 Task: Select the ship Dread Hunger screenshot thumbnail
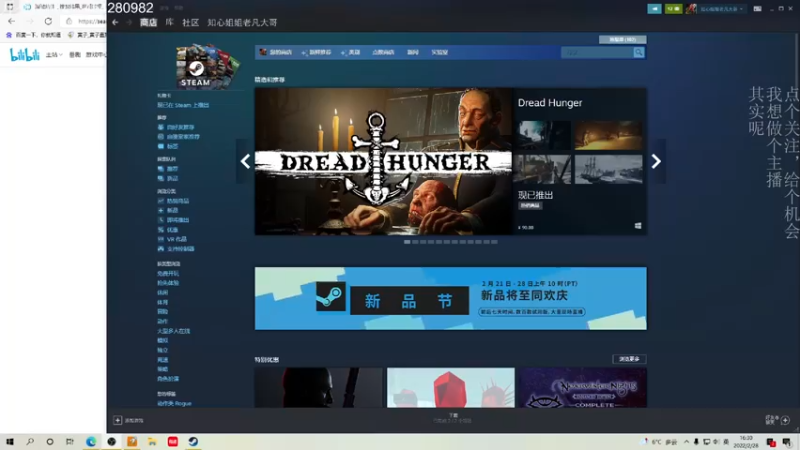point(608,169)
